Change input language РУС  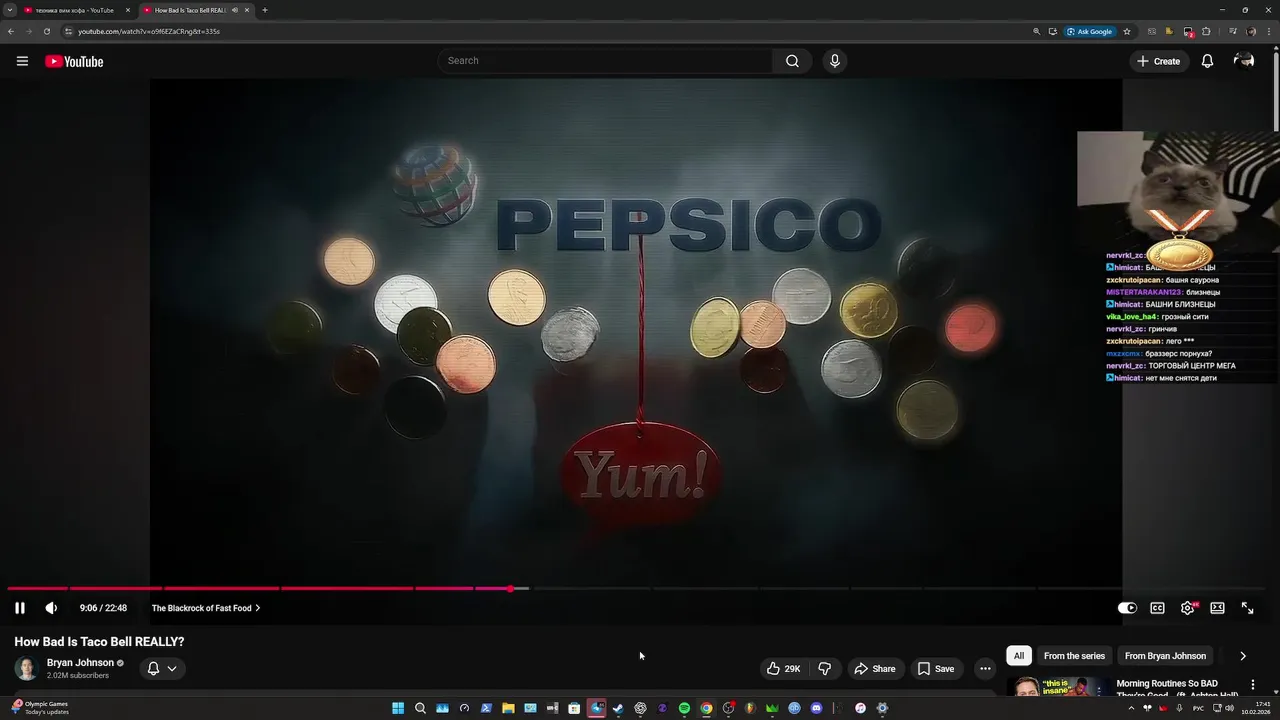tap(1198, 708)
